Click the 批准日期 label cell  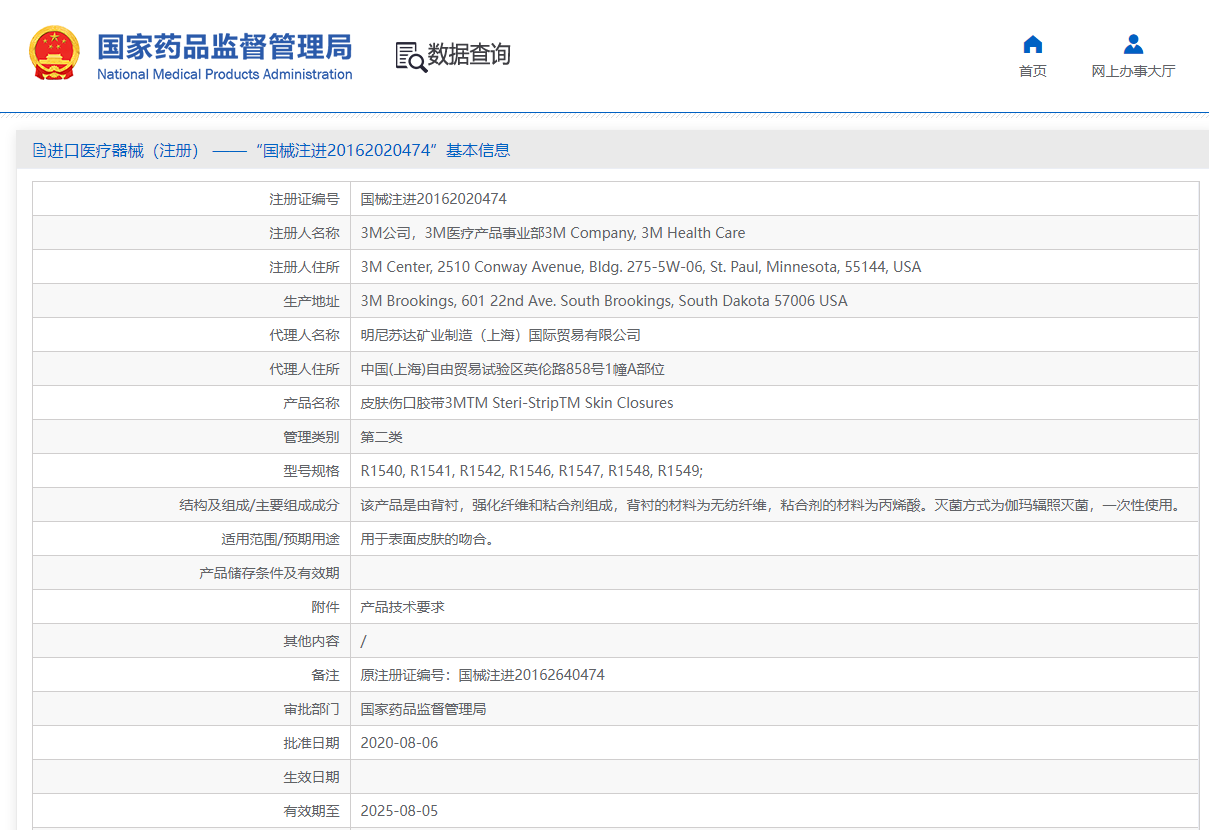[x=192, y=743]
